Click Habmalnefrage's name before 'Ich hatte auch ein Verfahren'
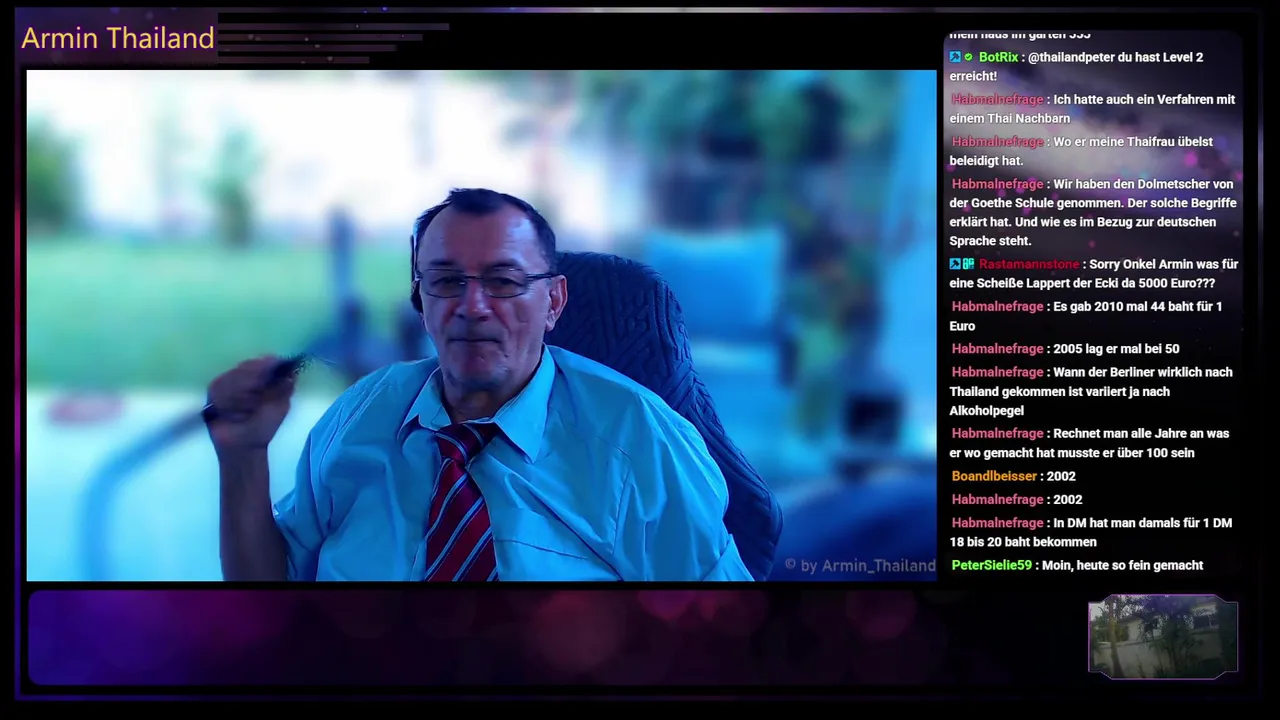This screenshot has width=1280, height=720. pos(997,100)
